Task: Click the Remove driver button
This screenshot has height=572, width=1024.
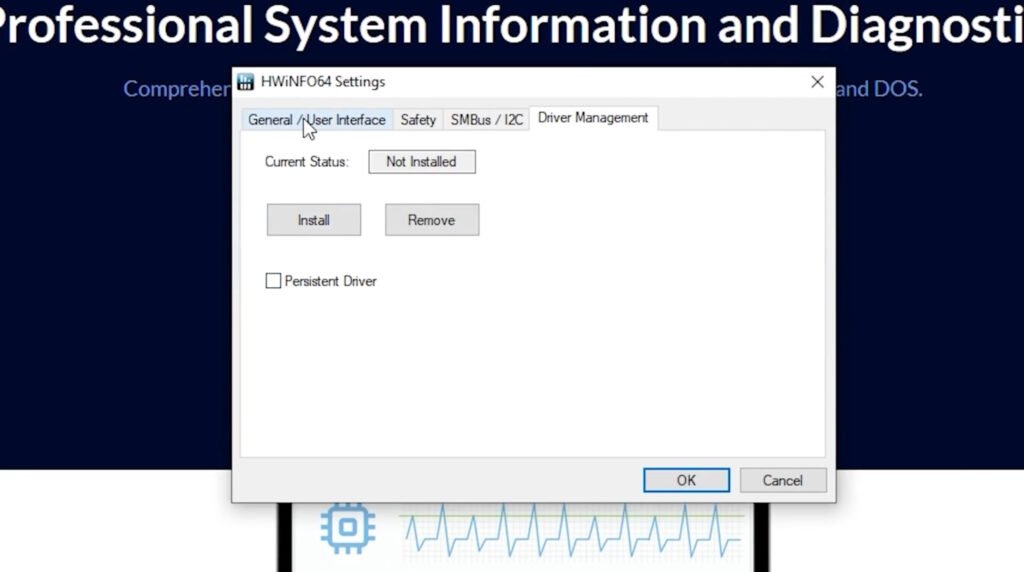Action: (x=432, y=220)
